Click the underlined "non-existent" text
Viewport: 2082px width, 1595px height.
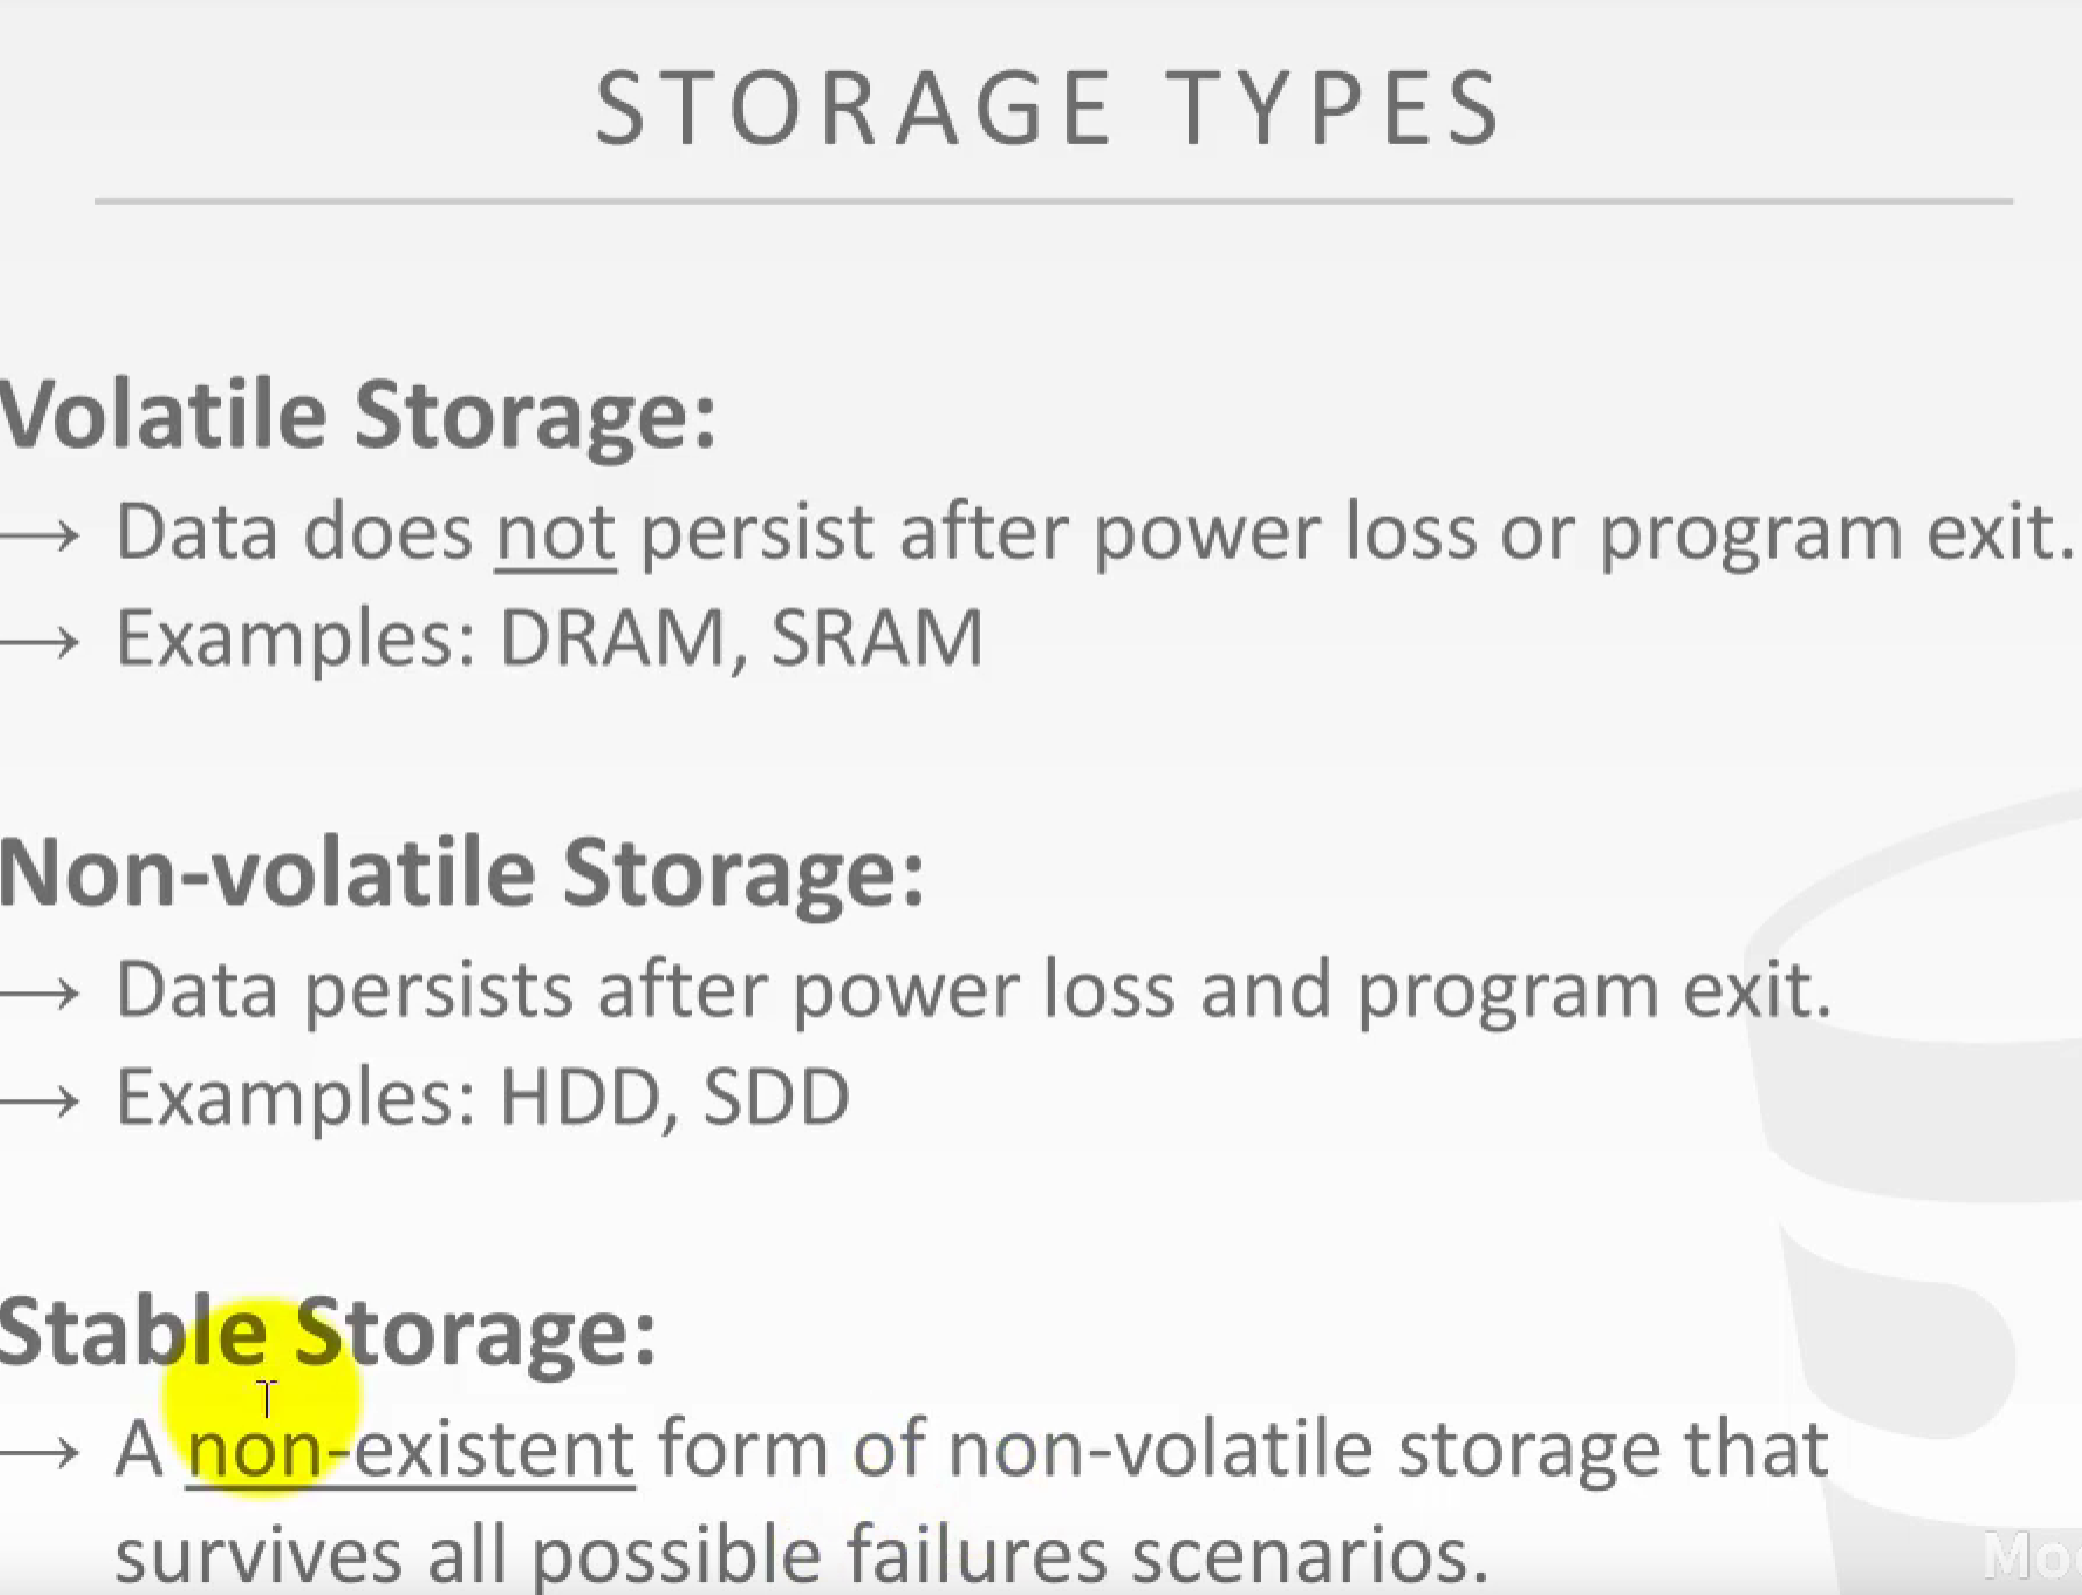(410, 1449)
